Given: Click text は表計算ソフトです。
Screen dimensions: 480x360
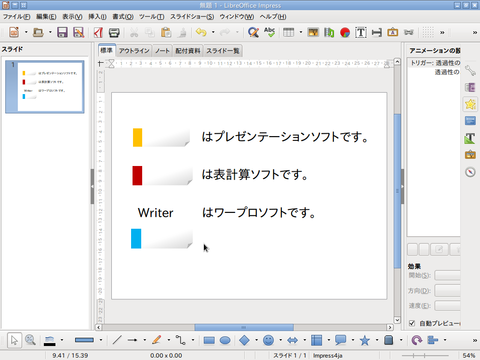Looking at the screenshot, I should click(x=255, y=175).
